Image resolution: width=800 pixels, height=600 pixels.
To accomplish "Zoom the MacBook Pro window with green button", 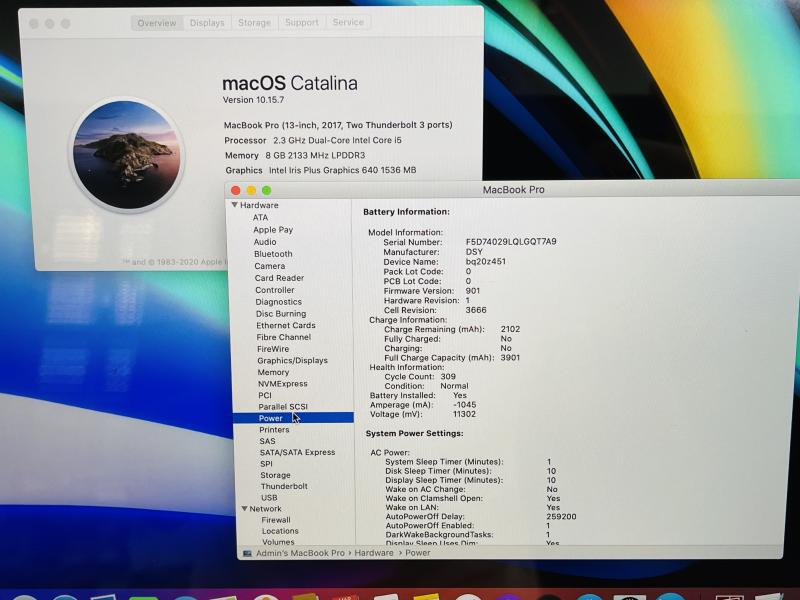I will [x=266, y=190].
